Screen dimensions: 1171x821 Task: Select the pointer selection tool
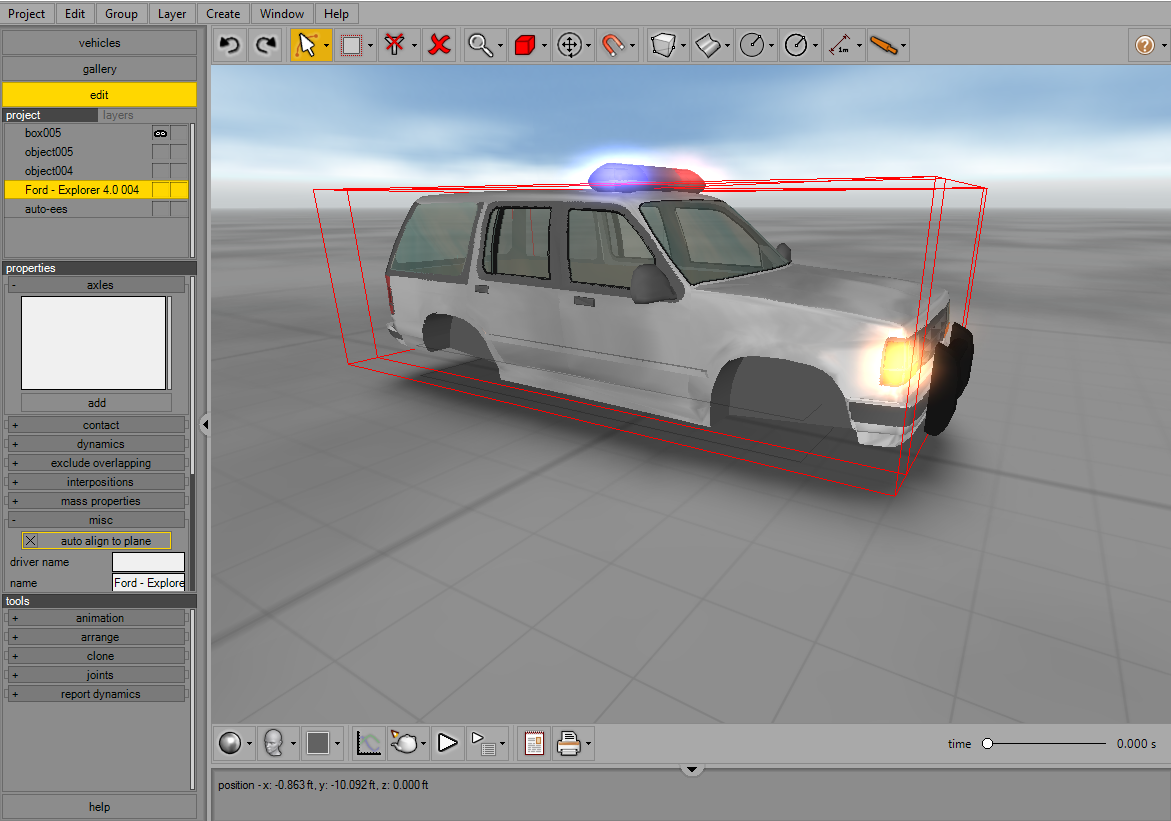tap(306, 46)
